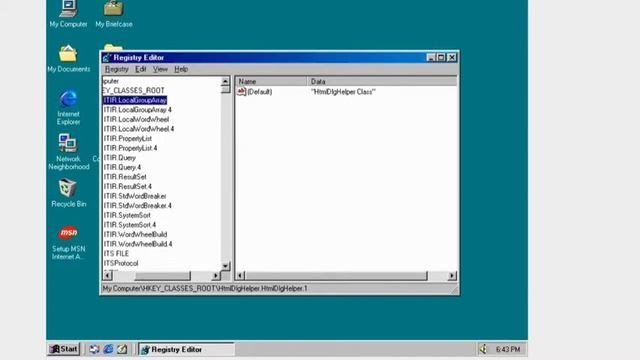The height and width of the screenshot is (360, 640).
Task: Open Network Neighborhood icon
Action: [68, 152]
